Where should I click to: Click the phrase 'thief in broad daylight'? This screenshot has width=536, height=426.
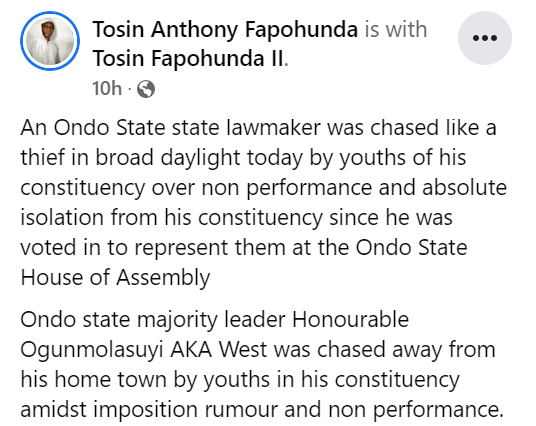pos(130,158)
